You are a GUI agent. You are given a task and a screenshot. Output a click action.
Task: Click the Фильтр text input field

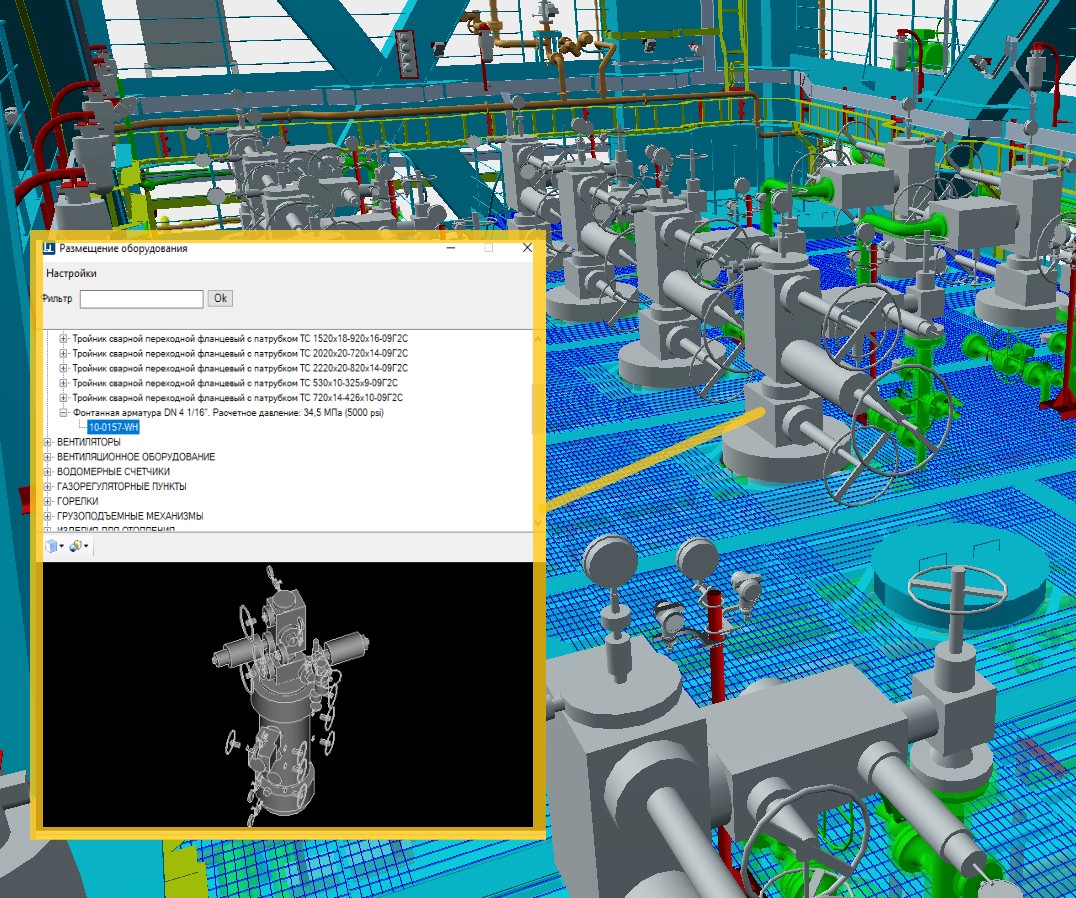click(x=141, y=299)
